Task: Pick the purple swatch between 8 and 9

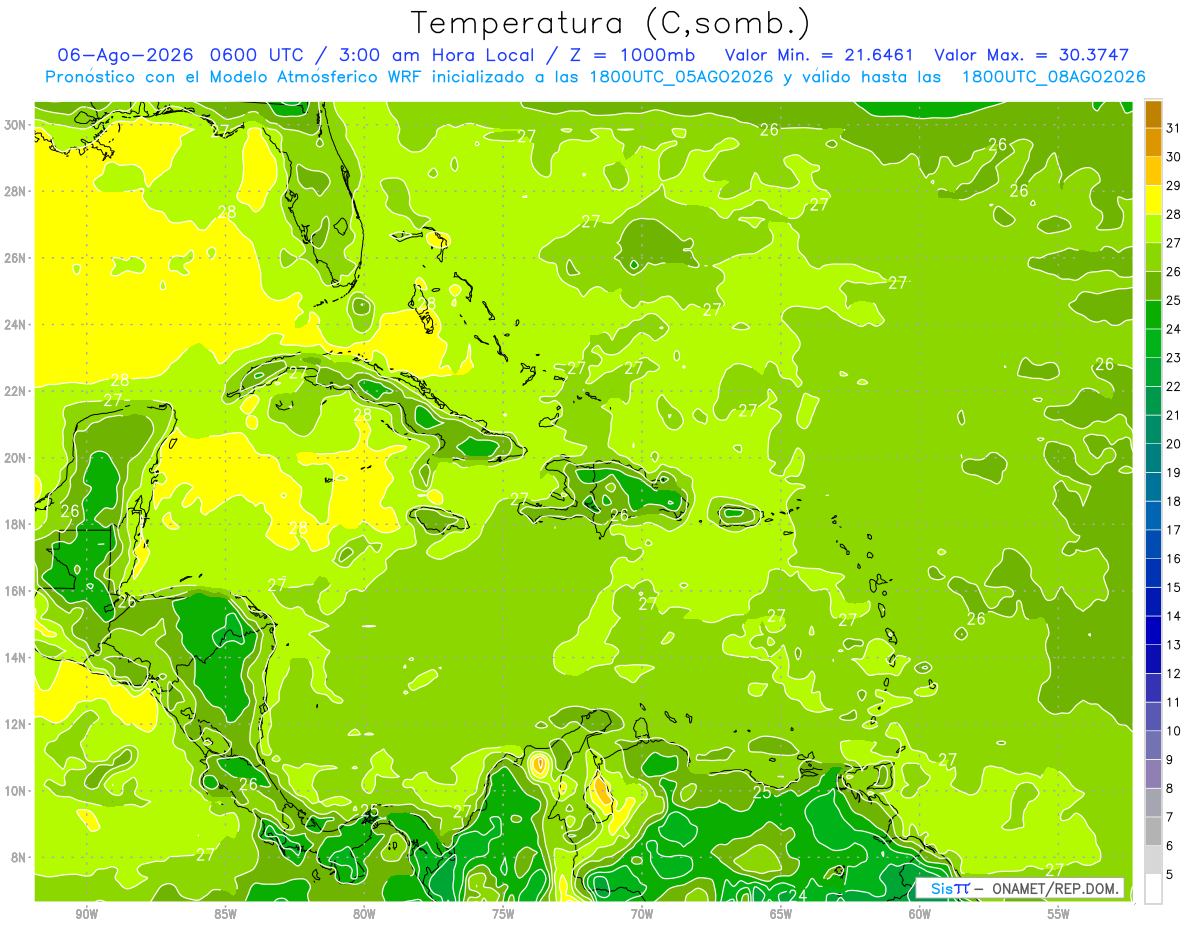Action: pyautogui.click(x=1153, y=774)
